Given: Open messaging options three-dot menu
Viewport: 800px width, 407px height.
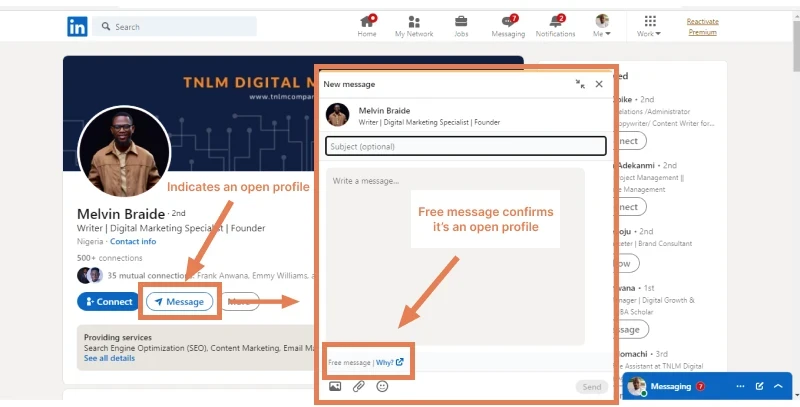Looking at the screenshot, I should (740, 386).
